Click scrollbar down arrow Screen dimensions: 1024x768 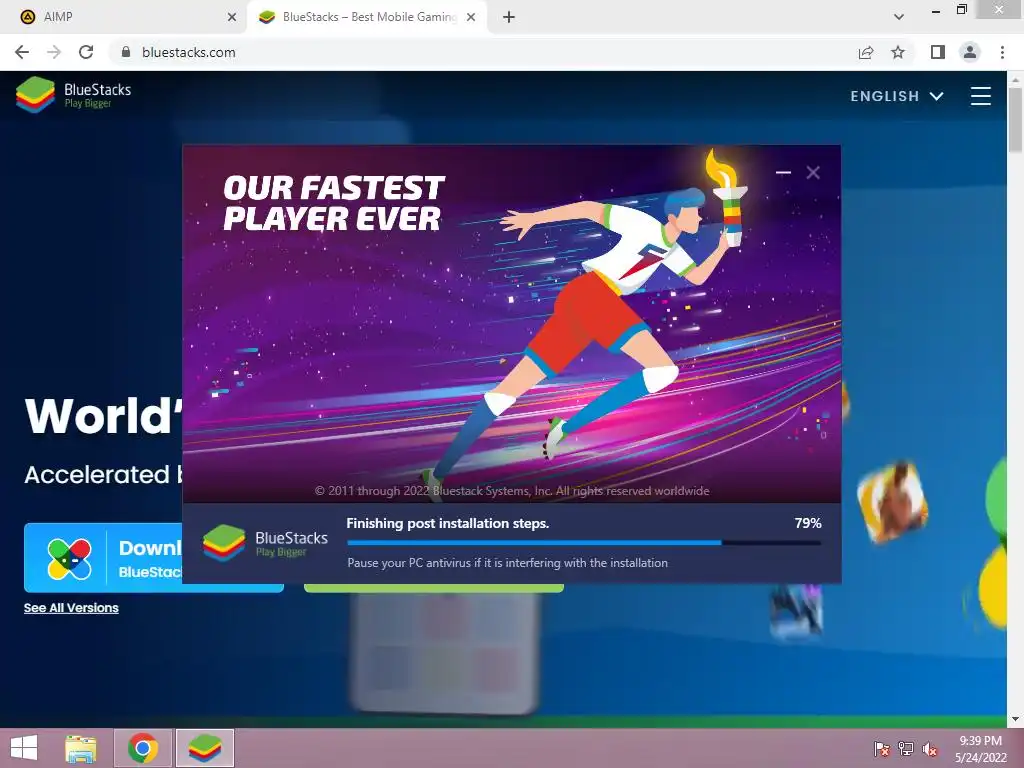click(x=1015, y=720)
